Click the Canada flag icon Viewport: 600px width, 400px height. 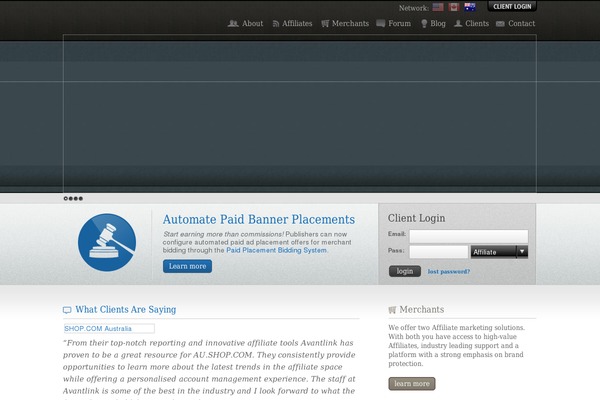[454, 7]
